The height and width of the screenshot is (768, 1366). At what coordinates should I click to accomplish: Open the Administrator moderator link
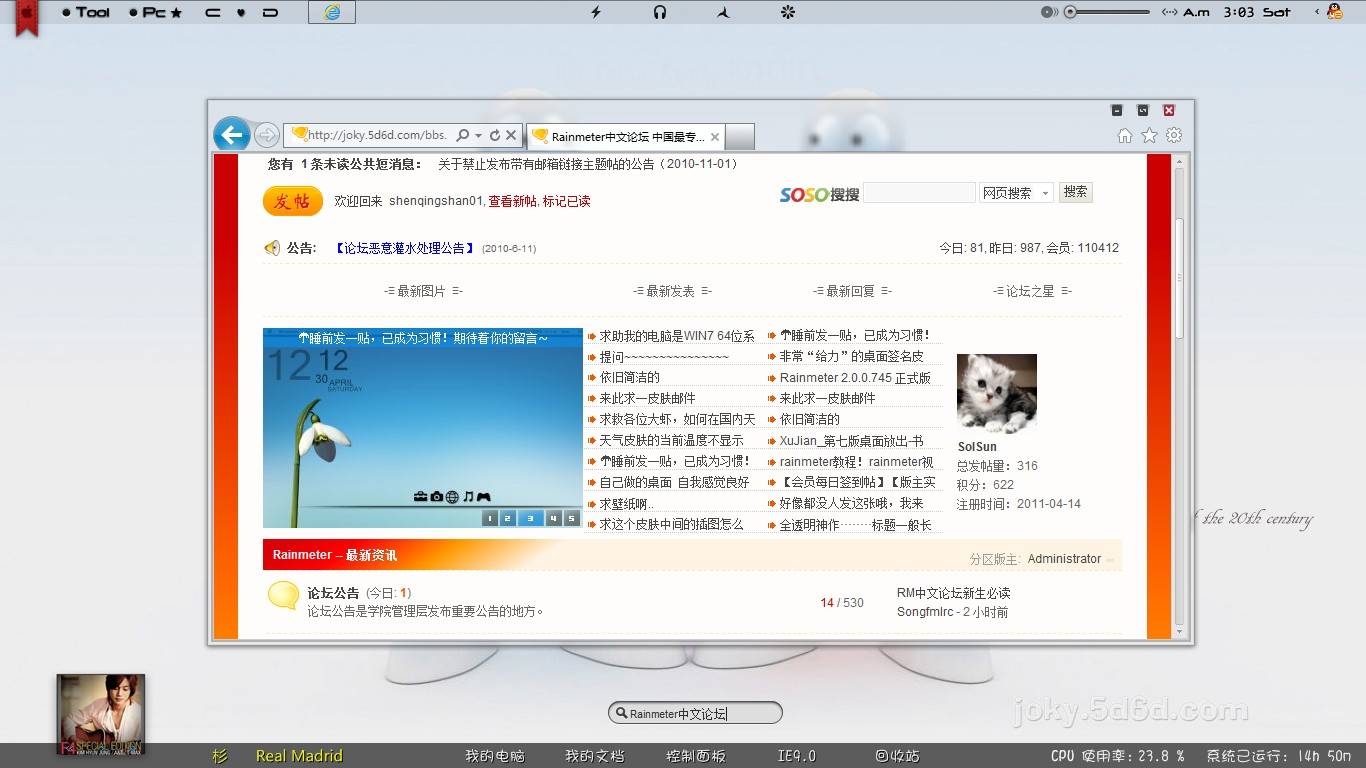click(x=1064, y=559)
